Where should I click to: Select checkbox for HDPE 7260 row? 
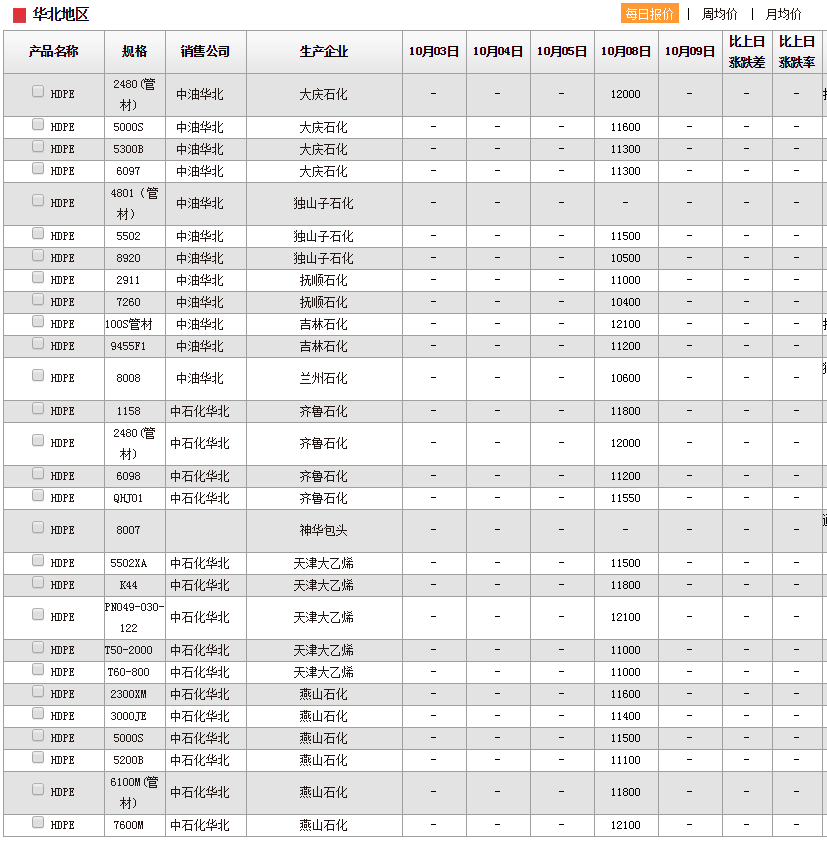point(38,299)
